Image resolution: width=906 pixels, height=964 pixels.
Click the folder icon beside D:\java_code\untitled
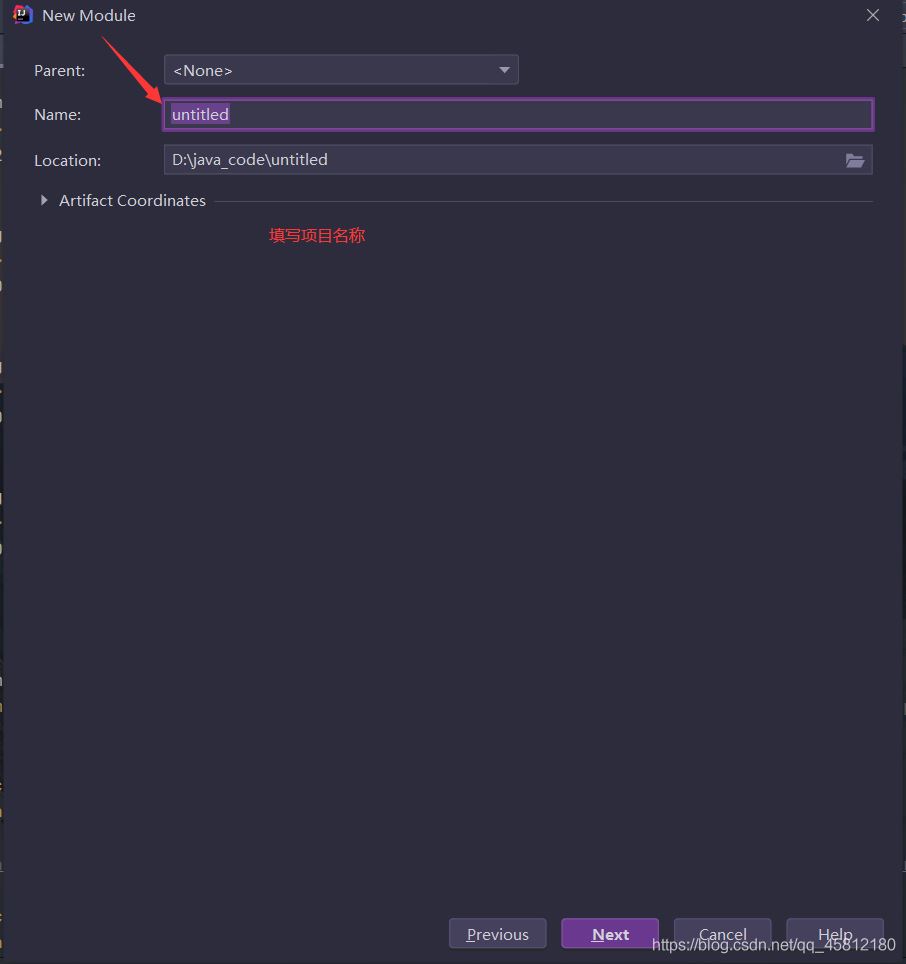(x=856, y=160)
